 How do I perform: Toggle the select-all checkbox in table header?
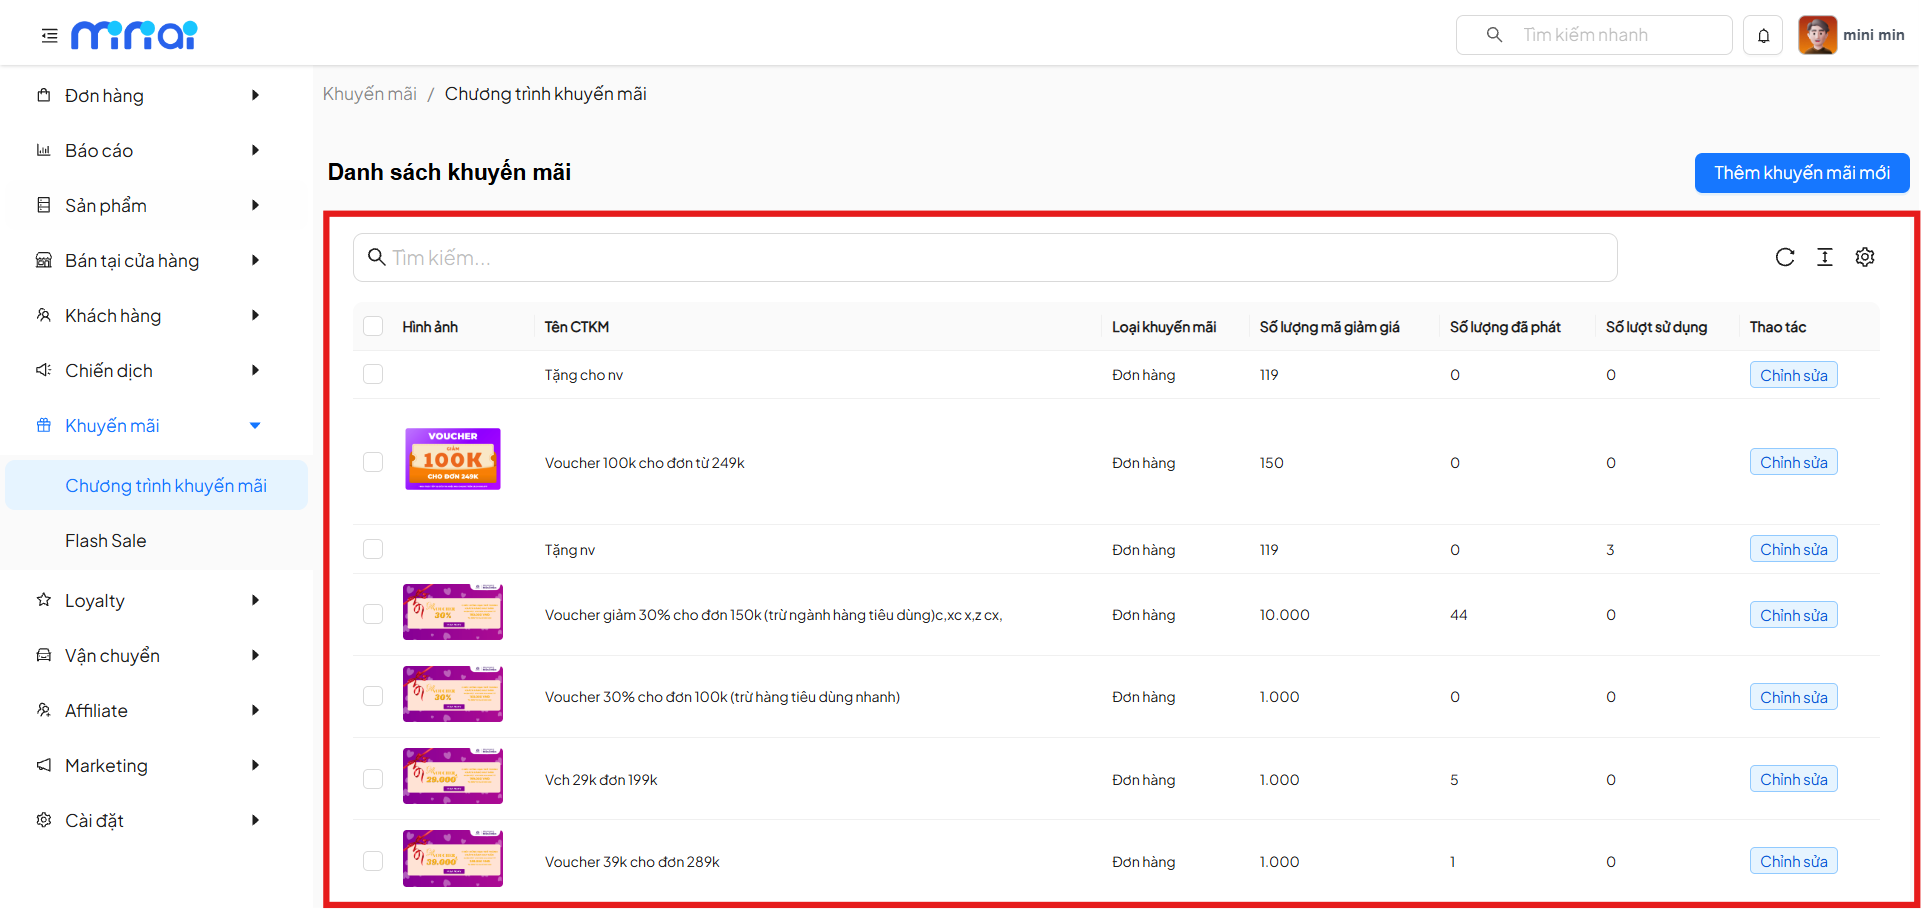pos(373,326)
